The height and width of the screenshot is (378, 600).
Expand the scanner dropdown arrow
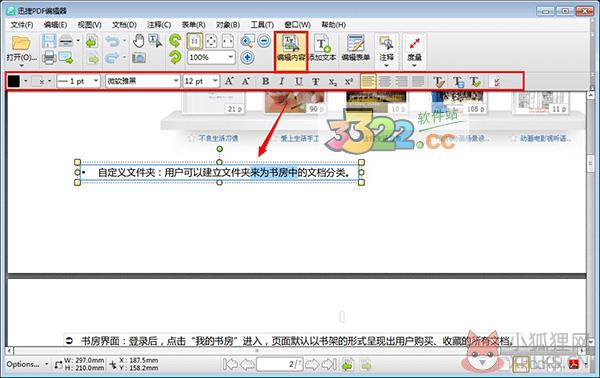pos(78,41)
